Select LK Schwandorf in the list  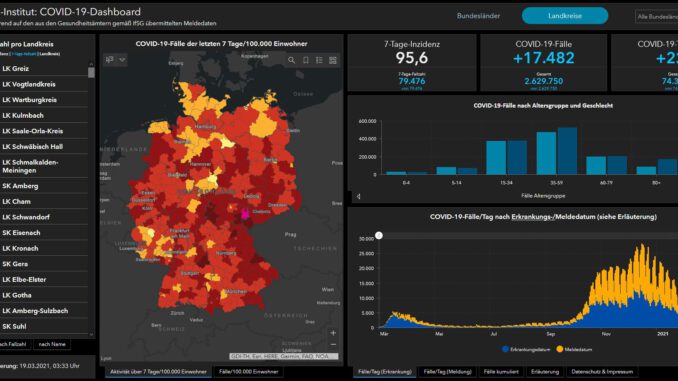(44, 217)
